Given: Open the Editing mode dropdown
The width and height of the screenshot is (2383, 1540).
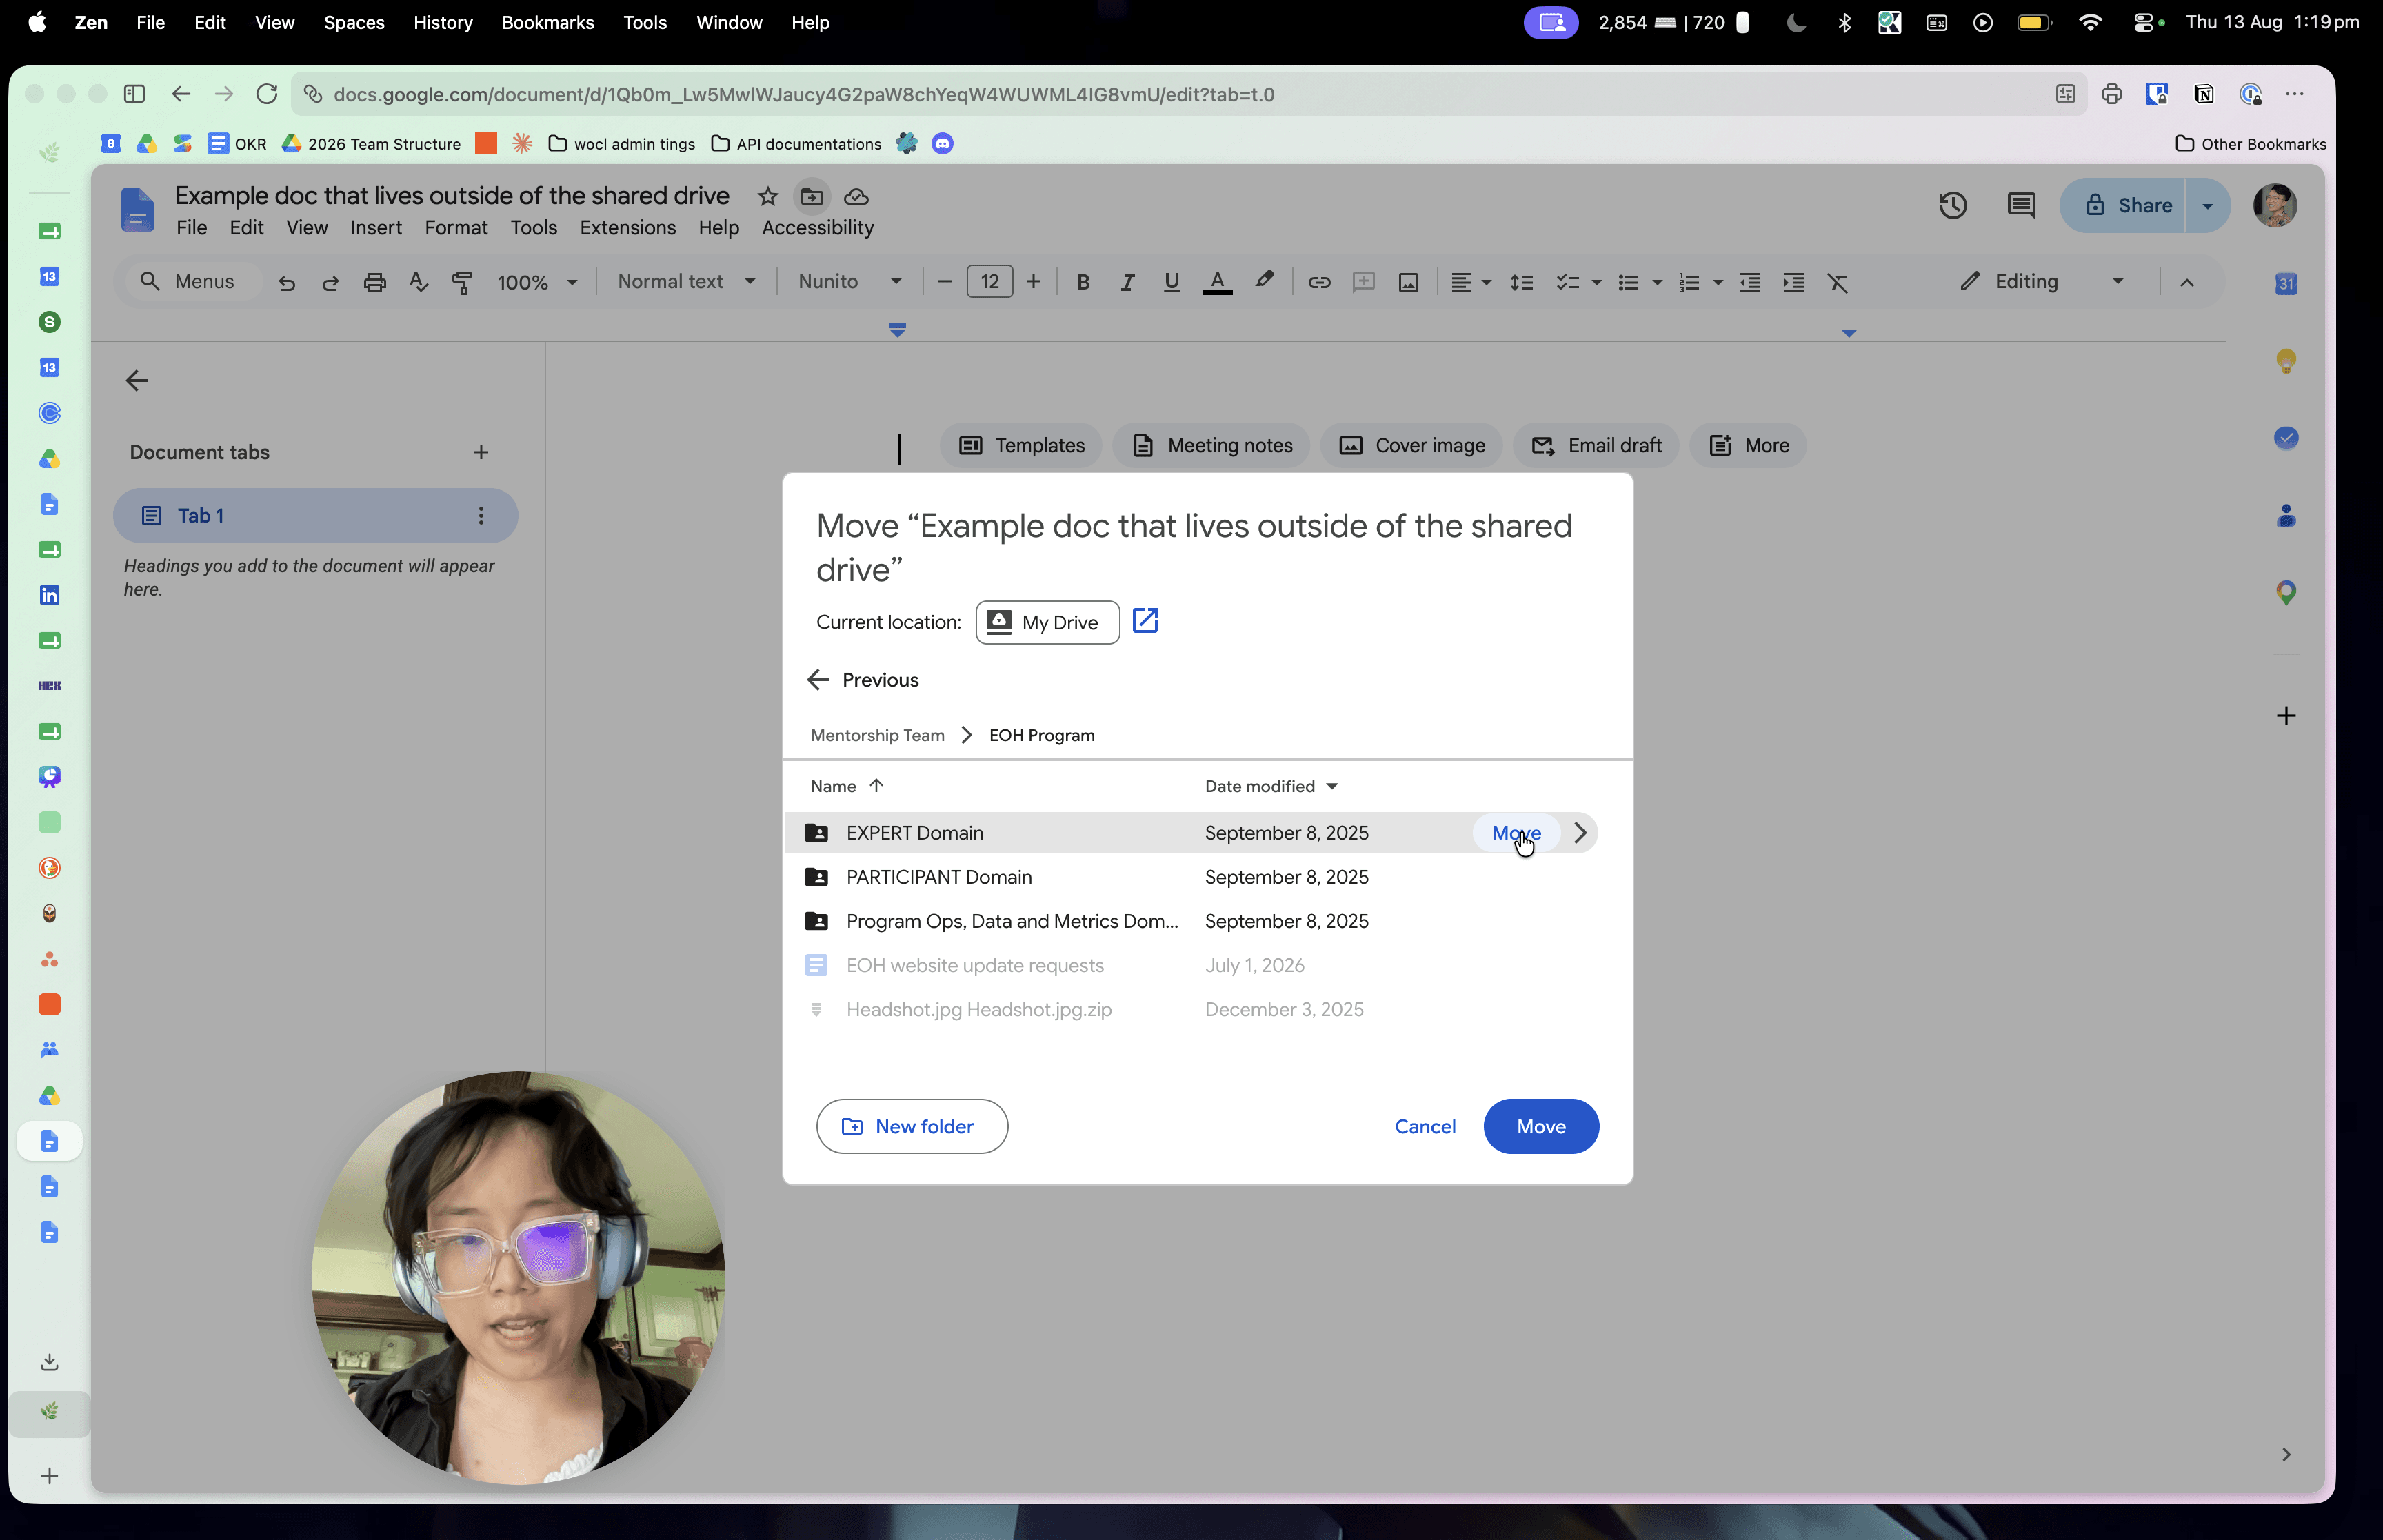Looking at the screenshot, I should (2041, 282).
